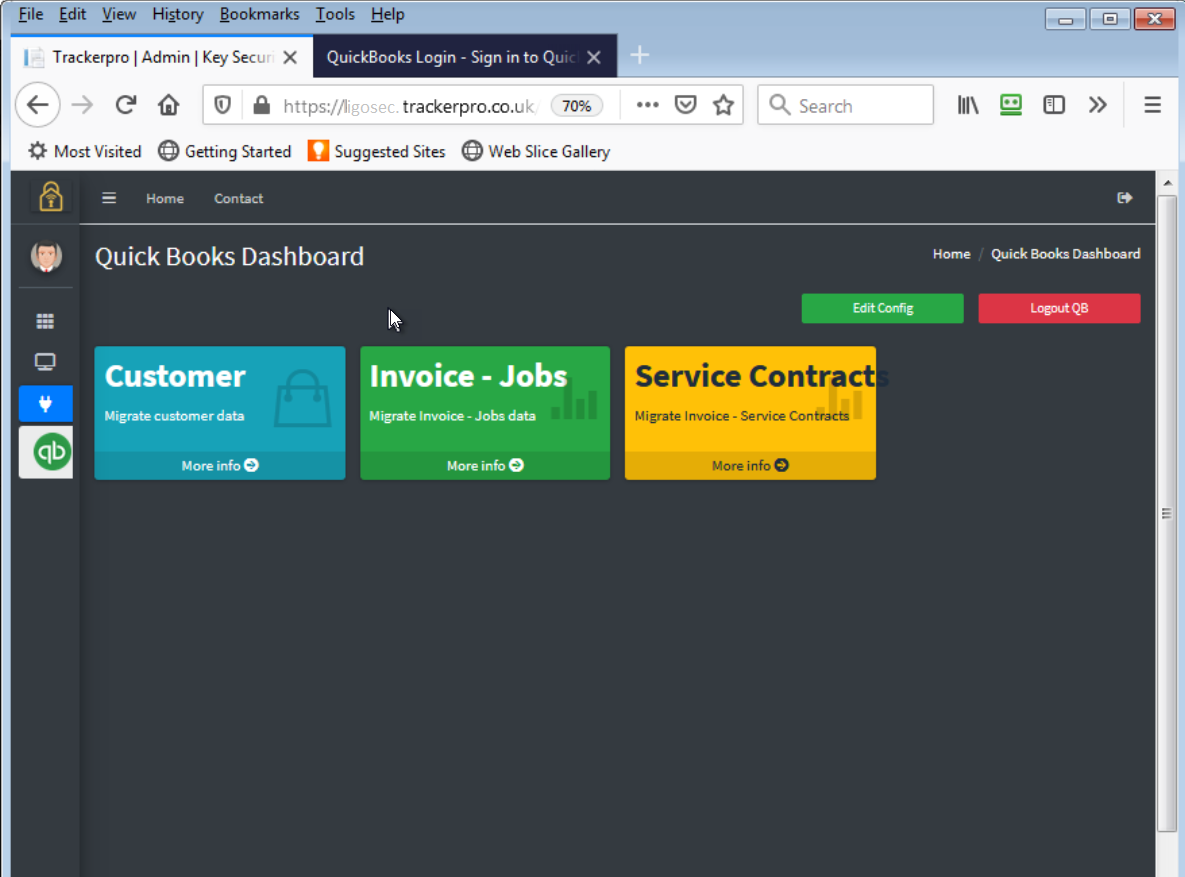Click the green extension icon in toolbar
The height and width of the screenshot is (877, 1185).
tap(1010, 105)
